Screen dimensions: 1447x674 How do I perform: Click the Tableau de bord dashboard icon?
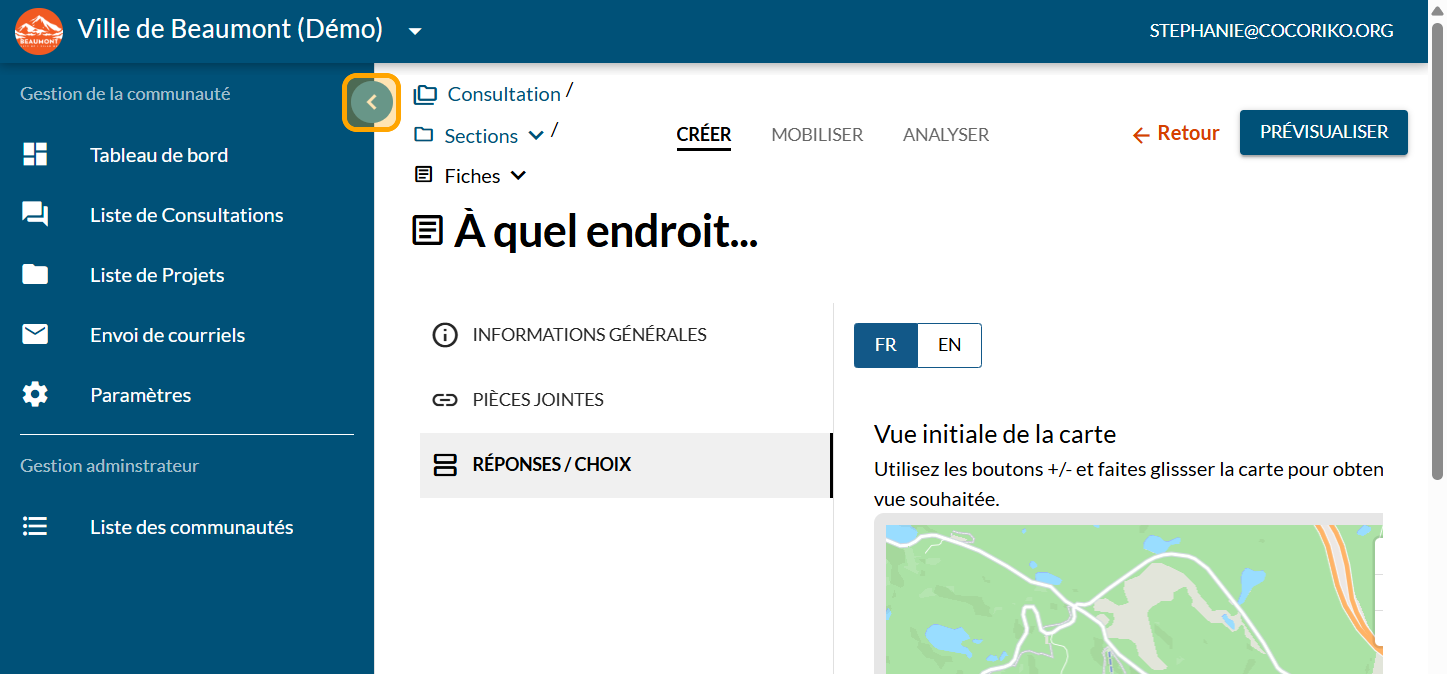[x=35, y=155]
